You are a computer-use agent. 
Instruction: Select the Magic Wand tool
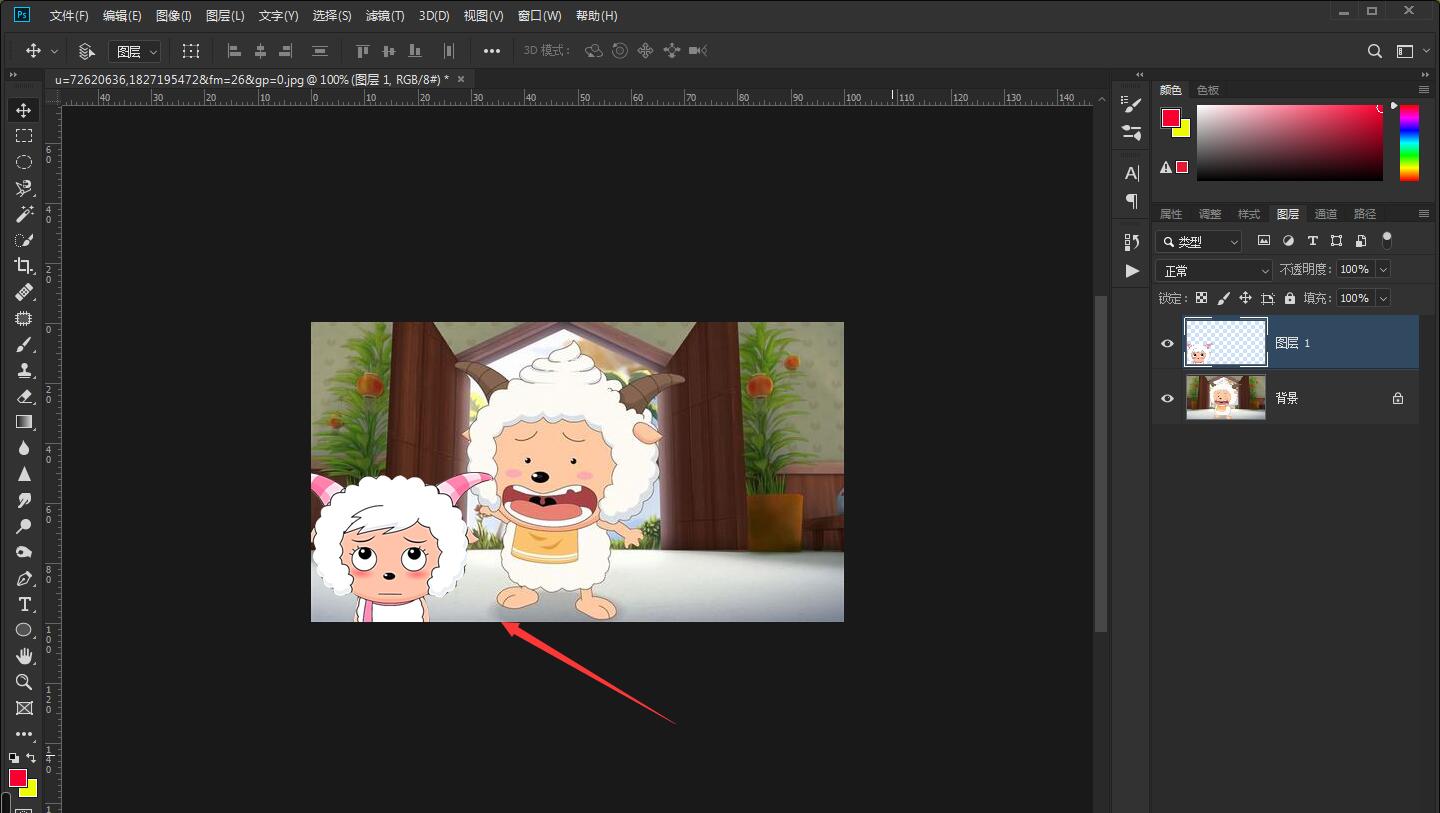pyautogui.click(x=24, y=214)
